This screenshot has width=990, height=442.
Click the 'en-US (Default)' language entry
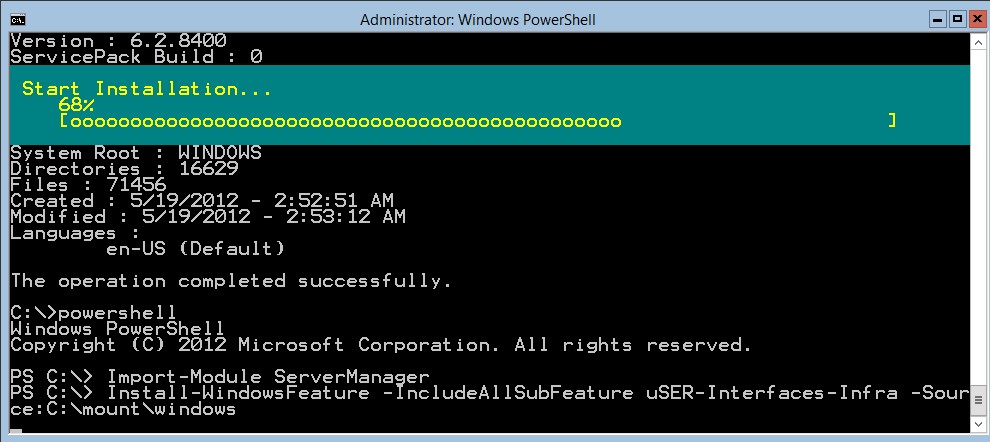[196, 249]
